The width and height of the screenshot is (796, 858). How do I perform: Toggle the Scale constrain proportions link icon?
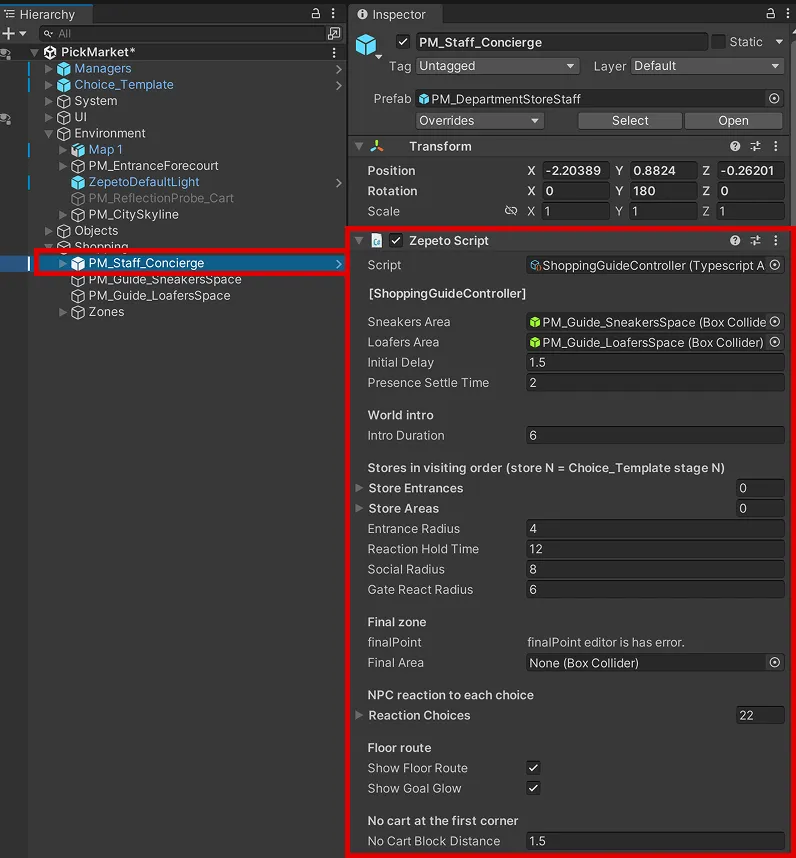[x=511, y=211]
